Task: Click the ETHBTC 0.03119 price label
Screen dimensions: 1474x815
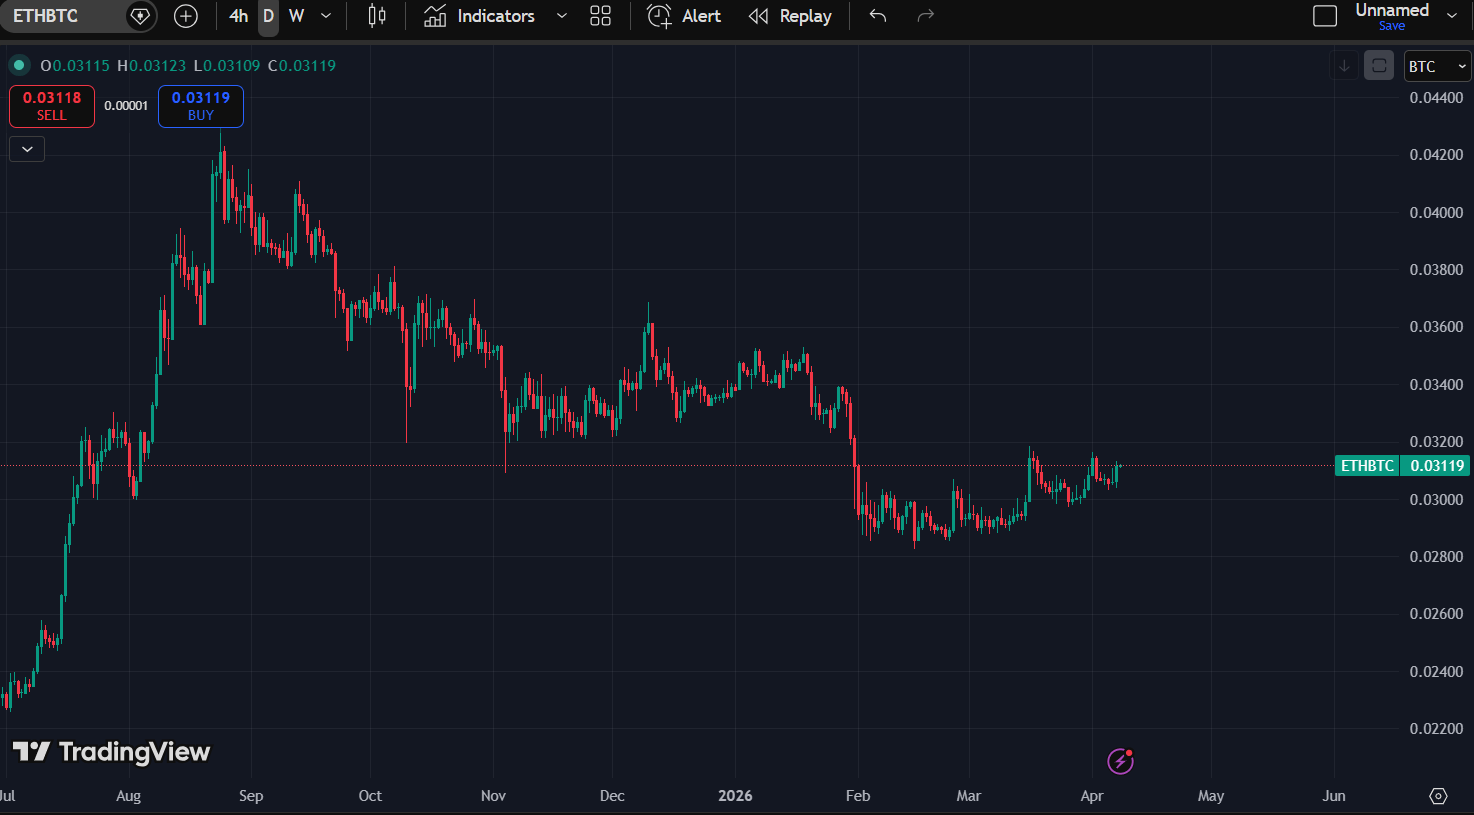Action: (x=1403, y=466)
